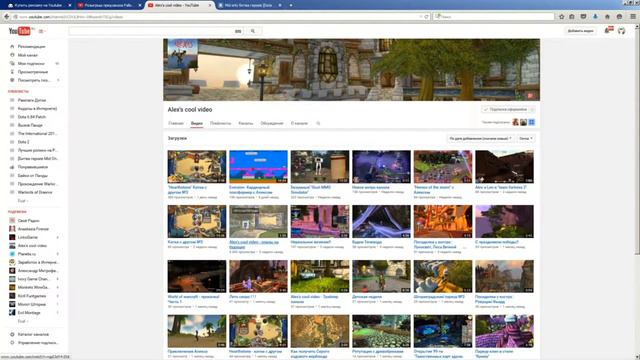Switch to the Главная channel tab

(x=176, y=123)
